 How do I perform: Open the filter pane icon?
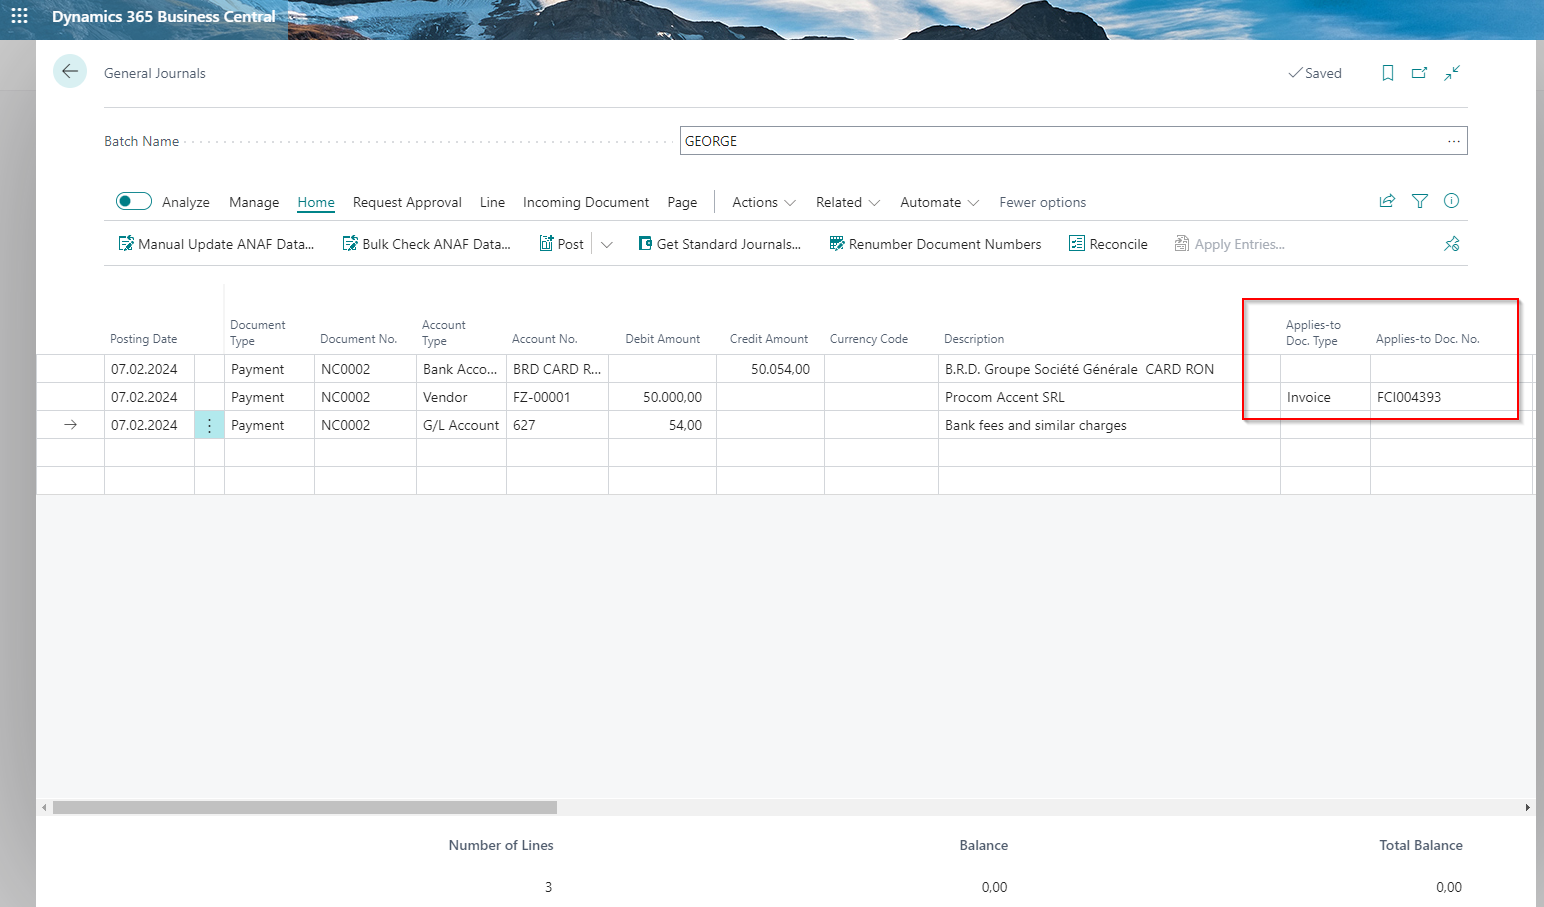tap(1419, 201)
